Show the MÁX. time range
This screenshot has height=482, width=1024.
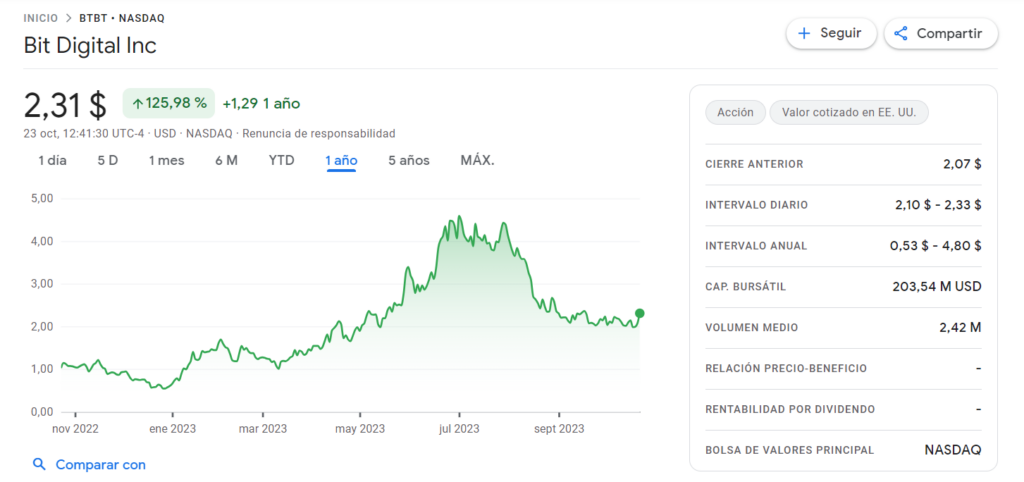coord(477,160)
